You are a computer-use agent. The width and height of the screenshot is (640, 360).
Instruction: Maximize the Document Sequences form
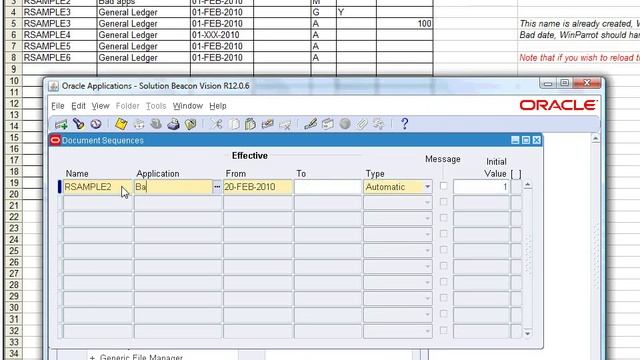coord(526,140)
